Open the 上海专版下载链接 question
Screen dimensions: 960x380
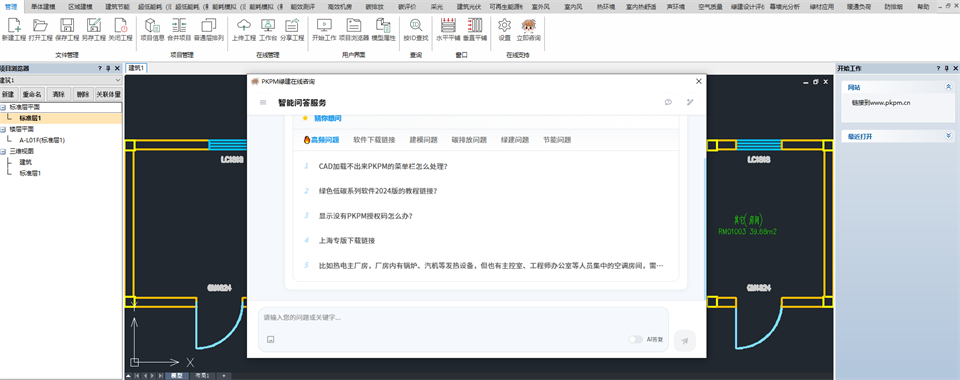pos(347,240)
